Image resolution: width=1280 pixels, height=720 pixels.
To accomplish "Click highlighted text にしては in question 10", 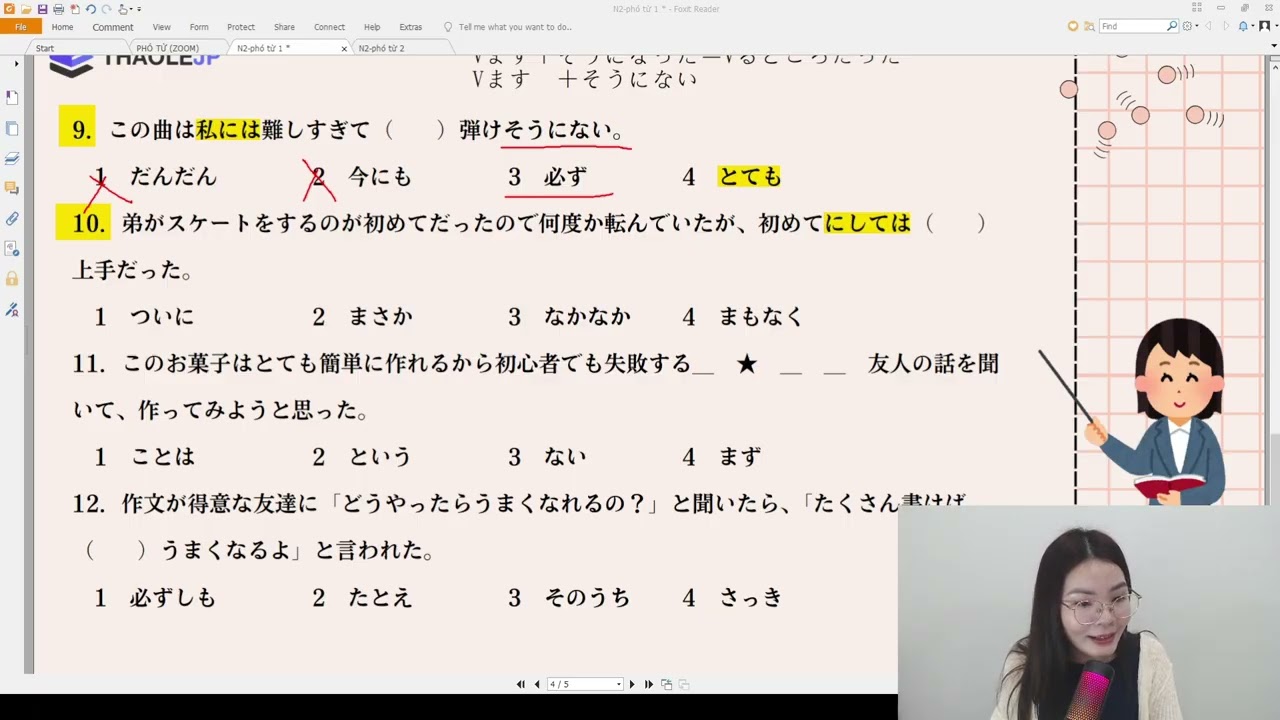I will 867,224.
